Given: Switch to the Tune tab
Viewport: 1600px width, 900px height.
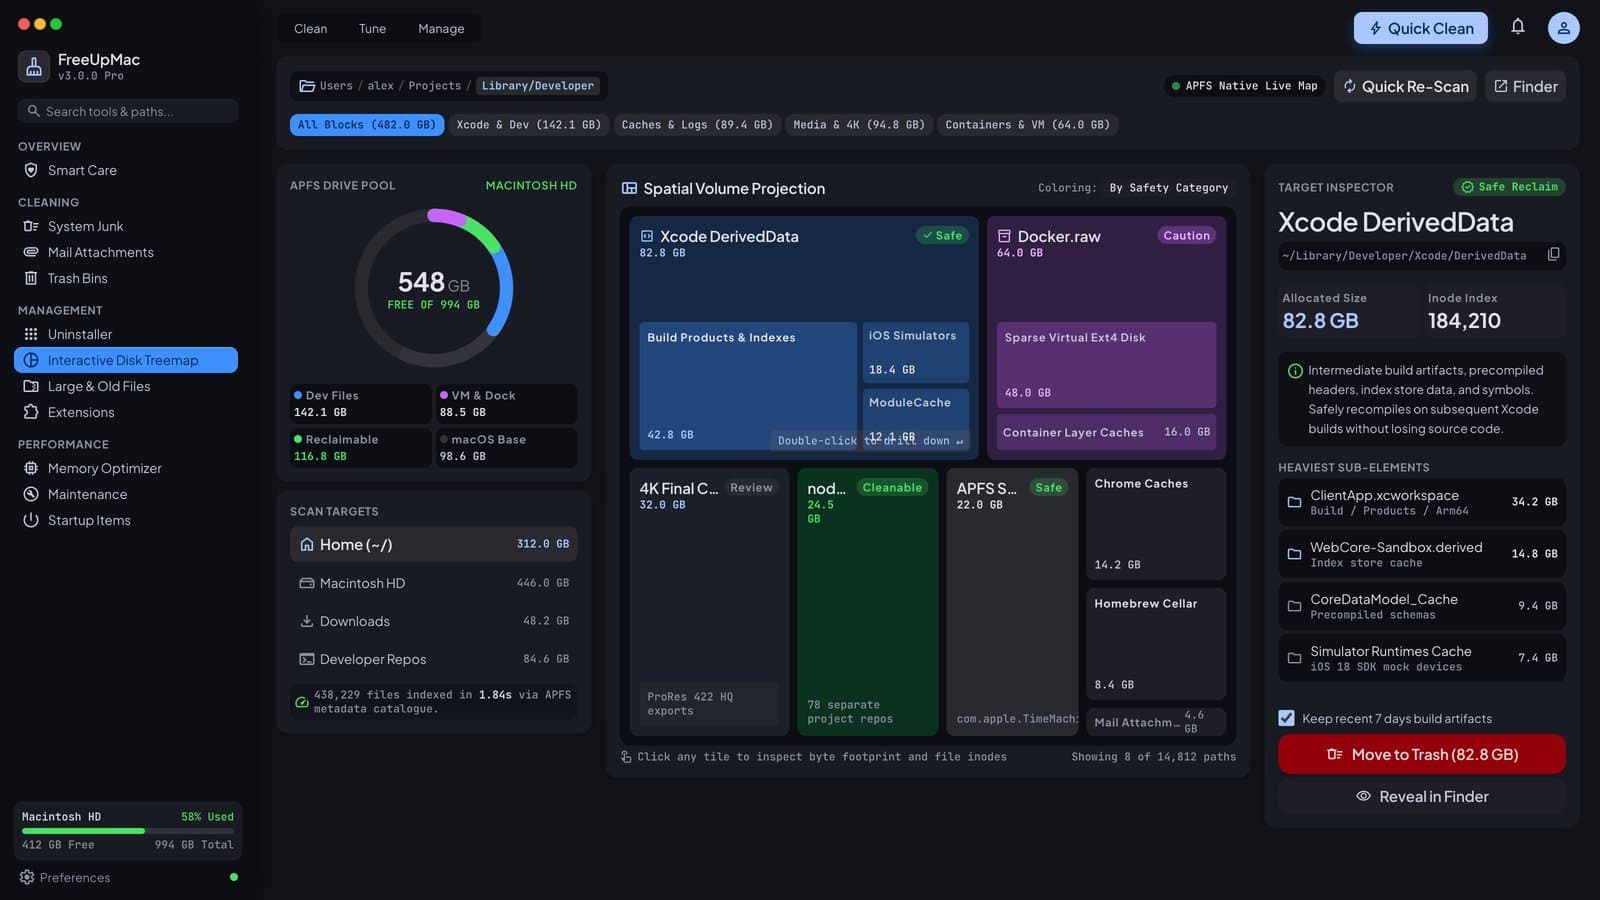Looking at the screenshot, I should point(372,28).
